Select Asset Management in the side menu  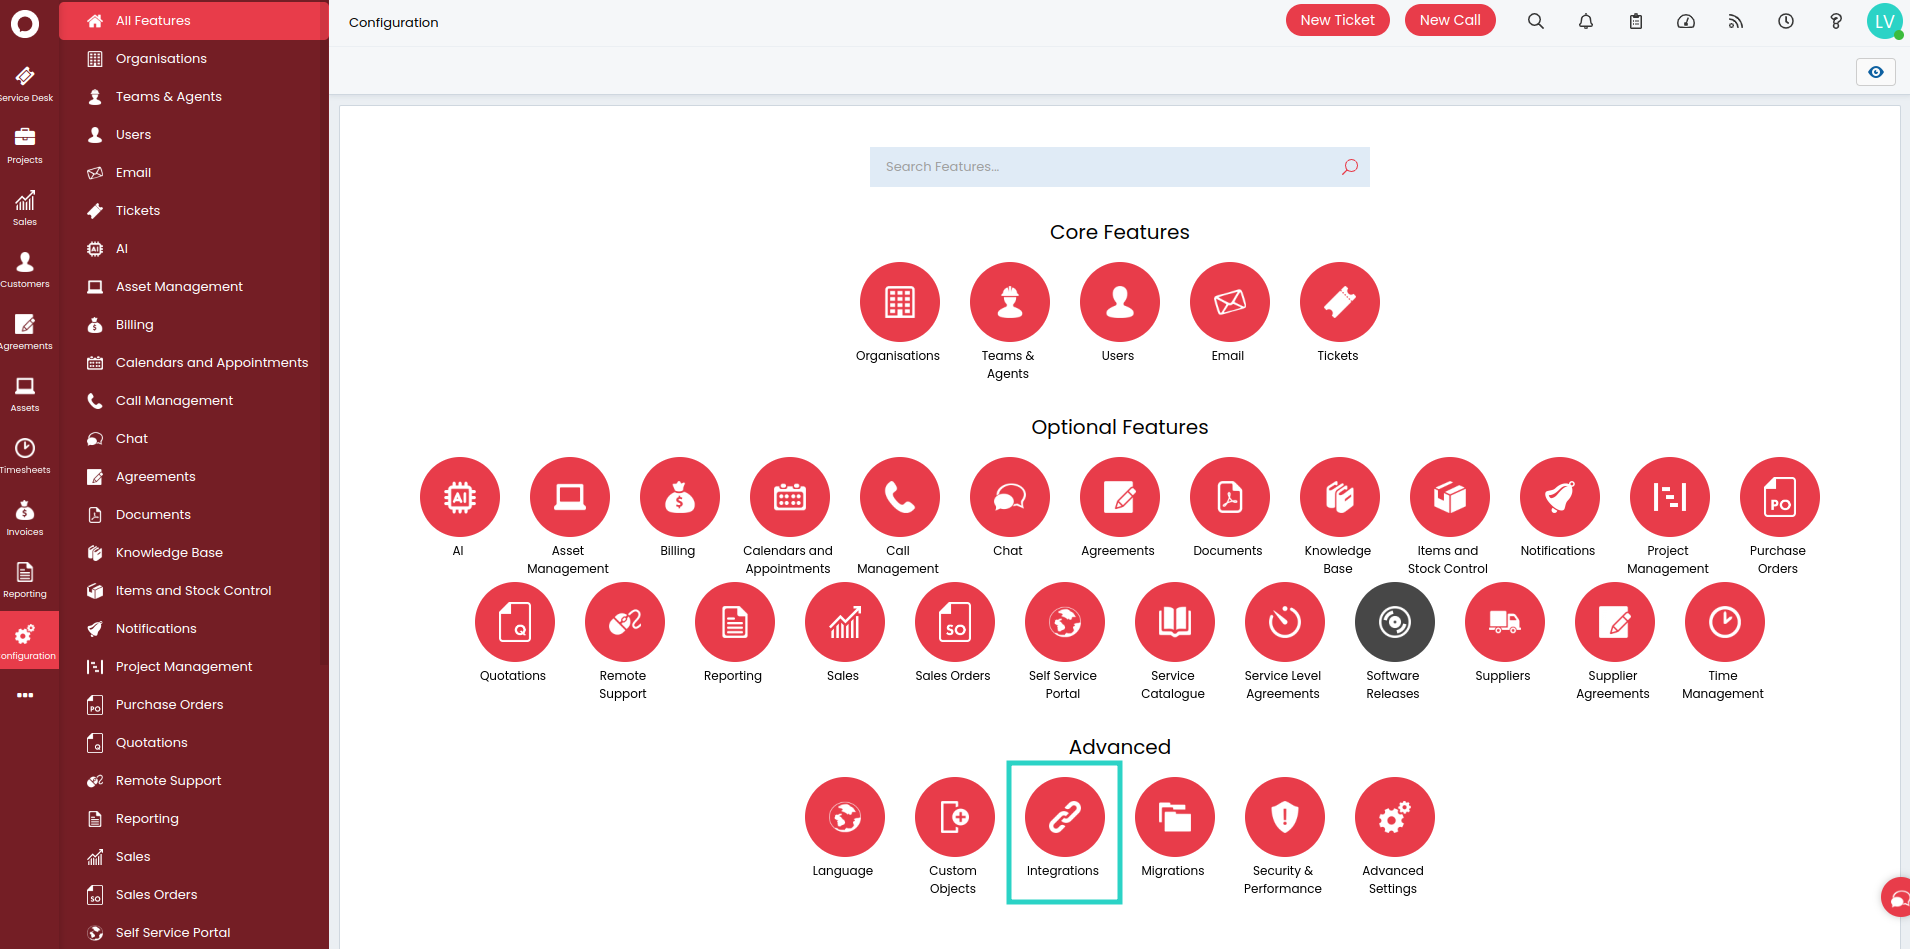tap(179, 287)
